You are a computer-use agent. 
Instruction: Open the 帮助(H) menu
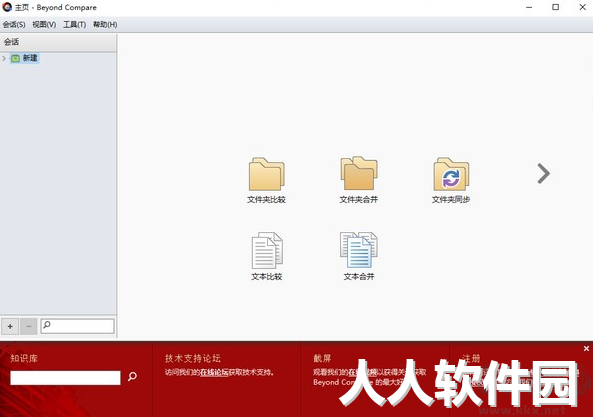(x=105, y=25)
